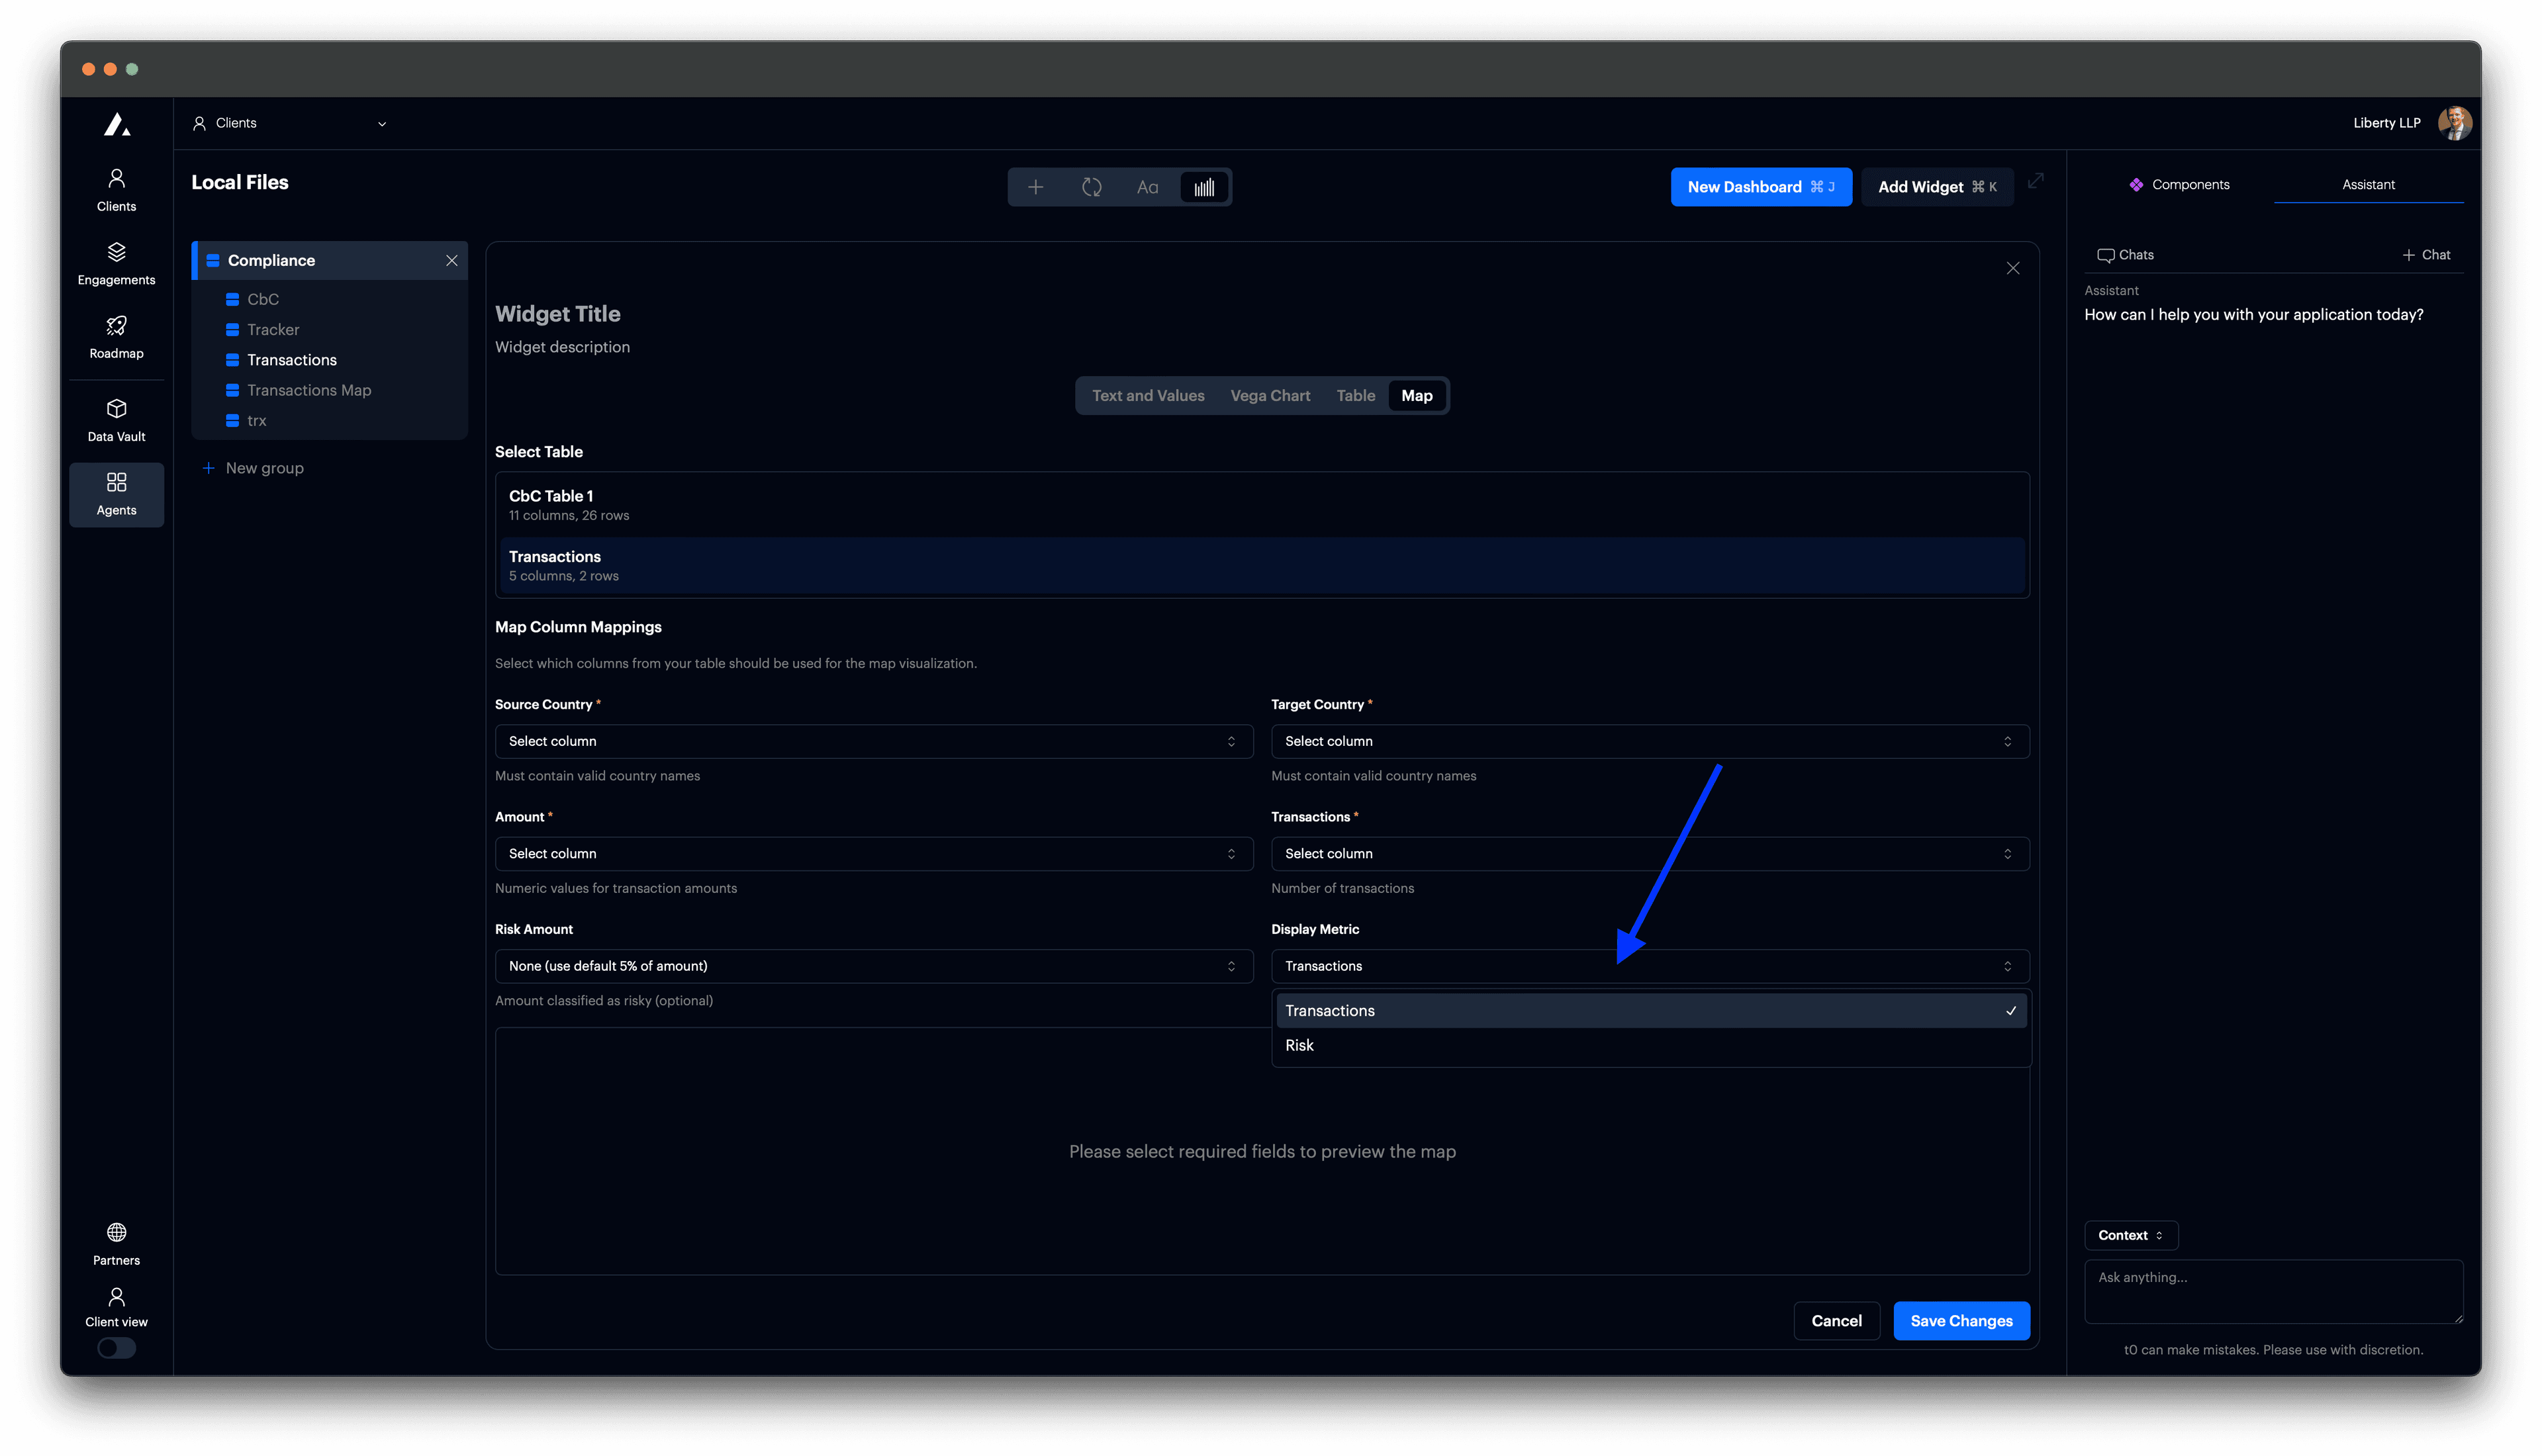Expand the Clients selector at top left
Screen dimensions: 2542x1456
click(290, 122)
